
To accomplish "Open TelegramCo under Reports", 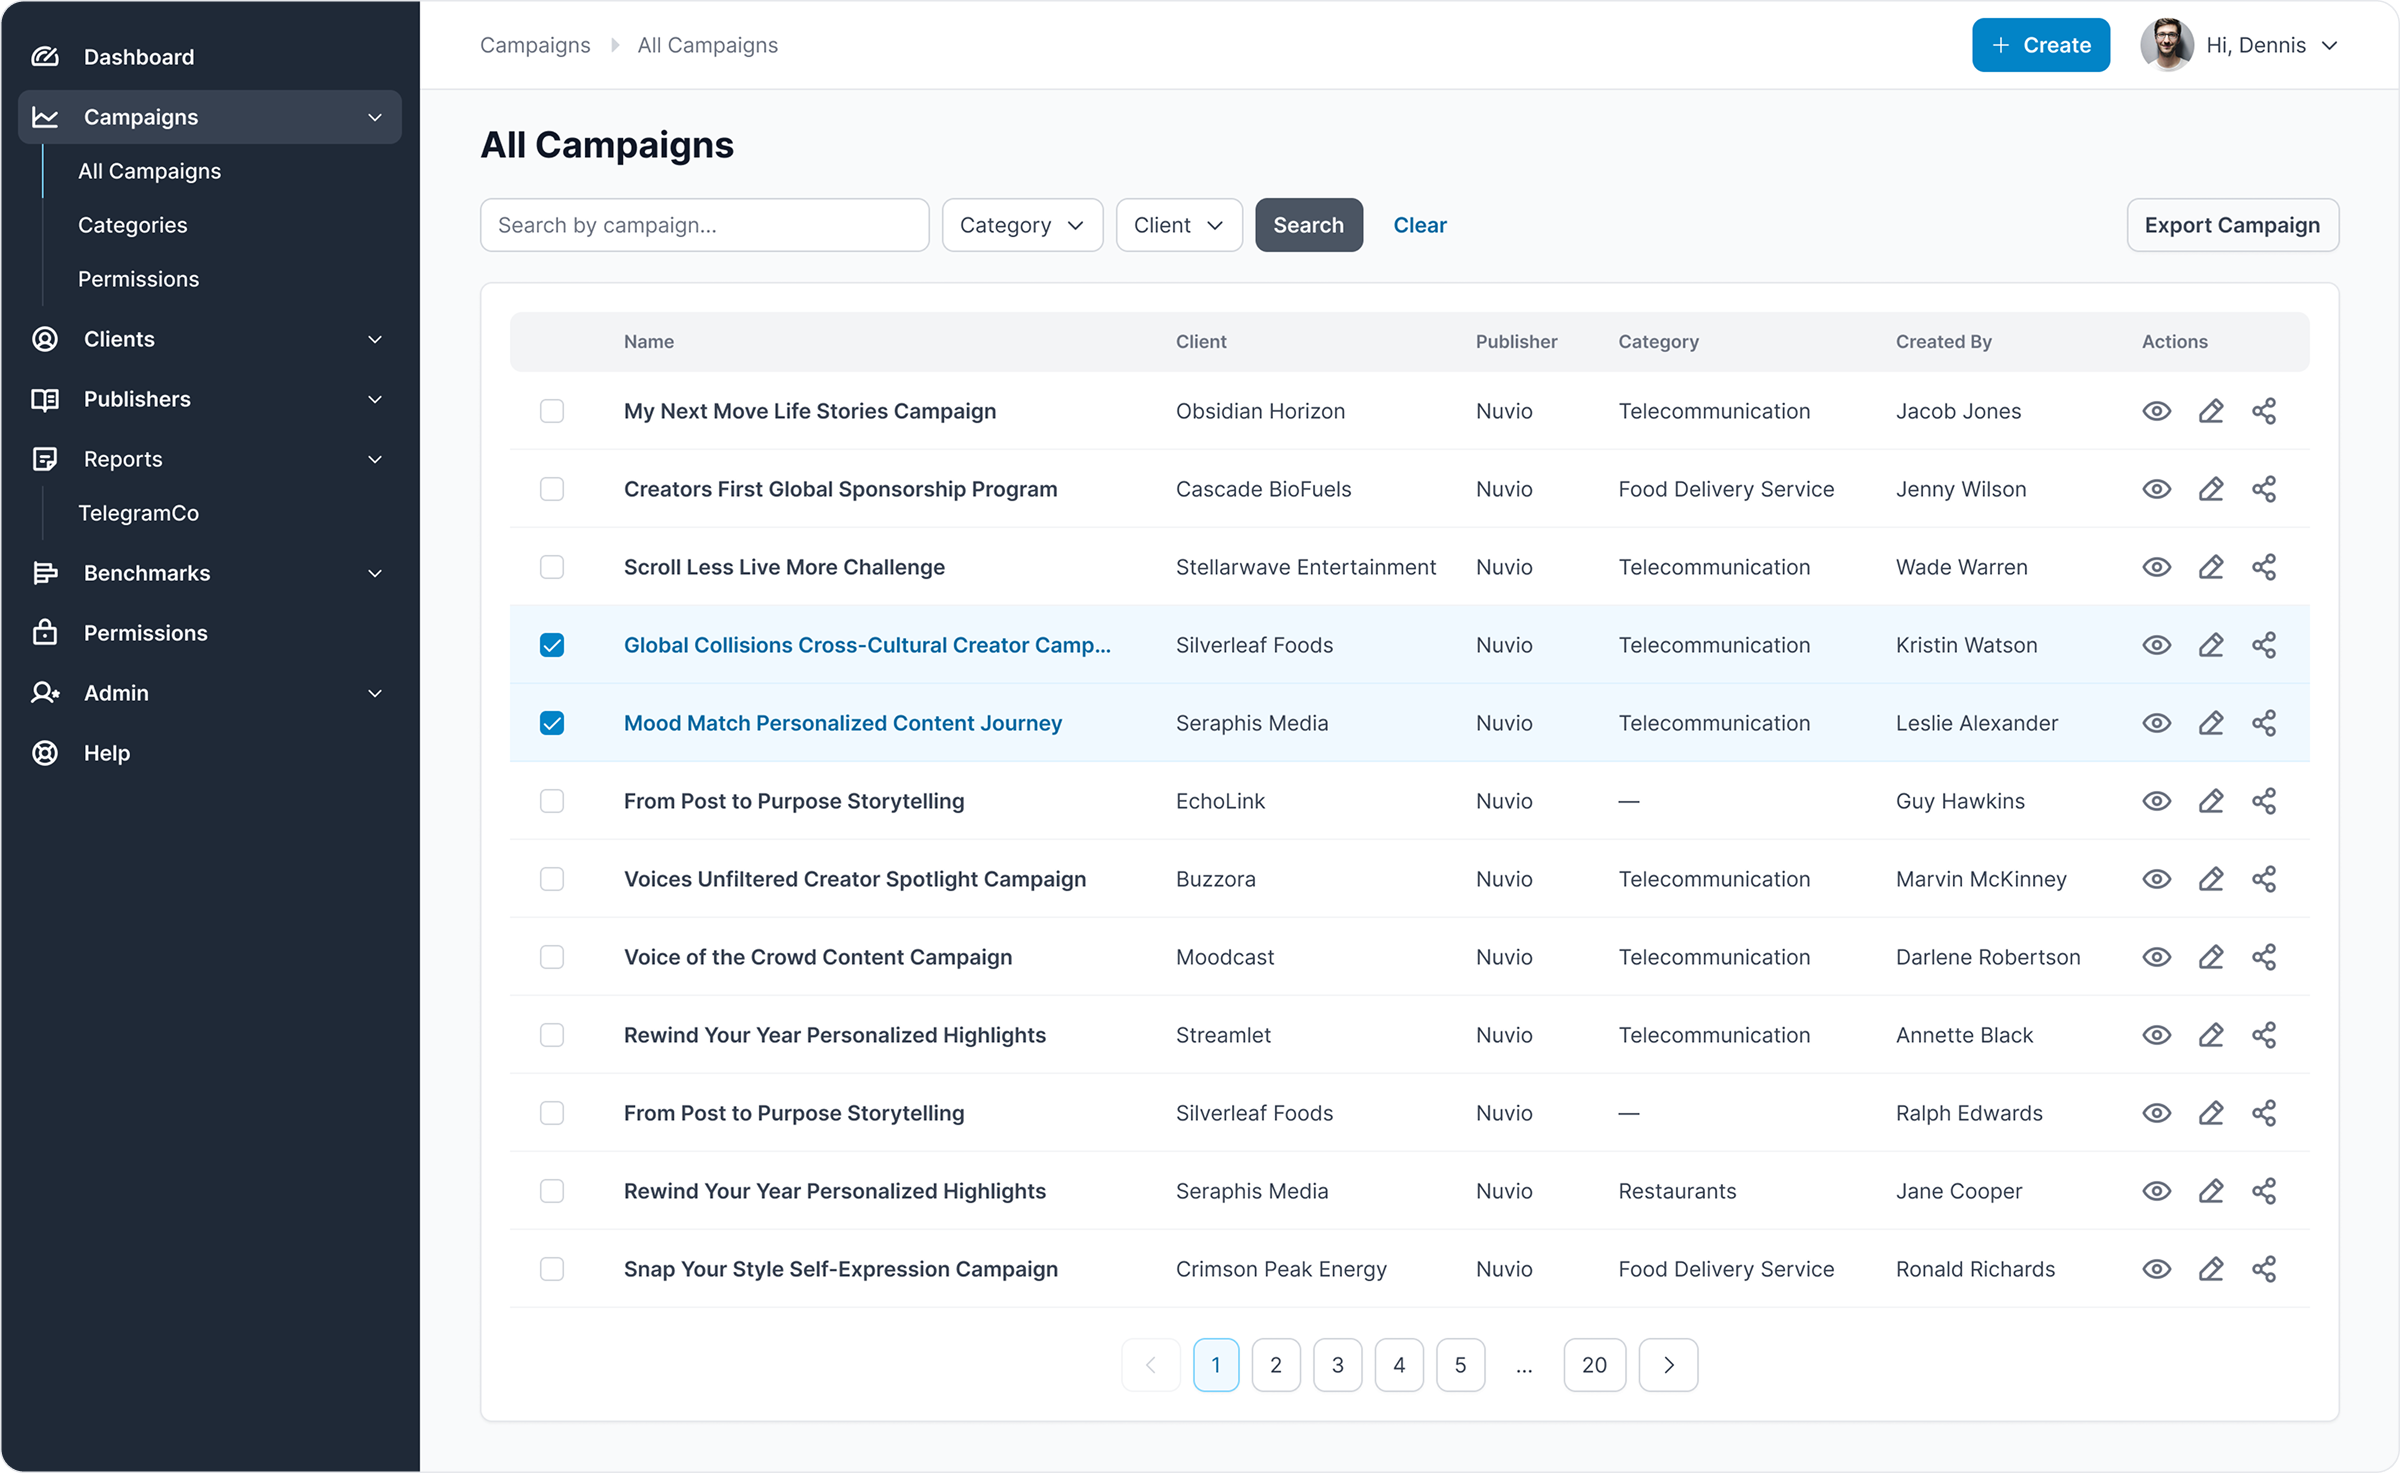I will tap(138, 513).
